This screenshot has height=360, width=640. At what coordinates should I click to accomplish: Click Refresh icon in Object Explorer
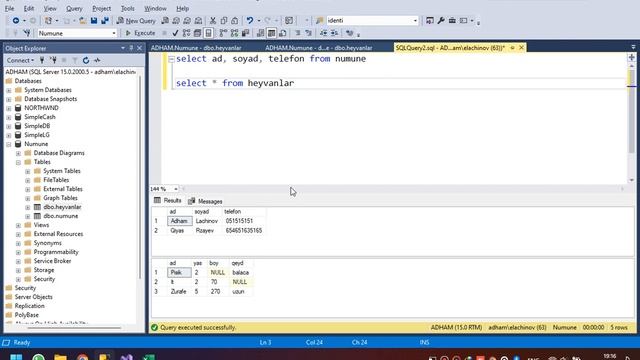(86, 60)
